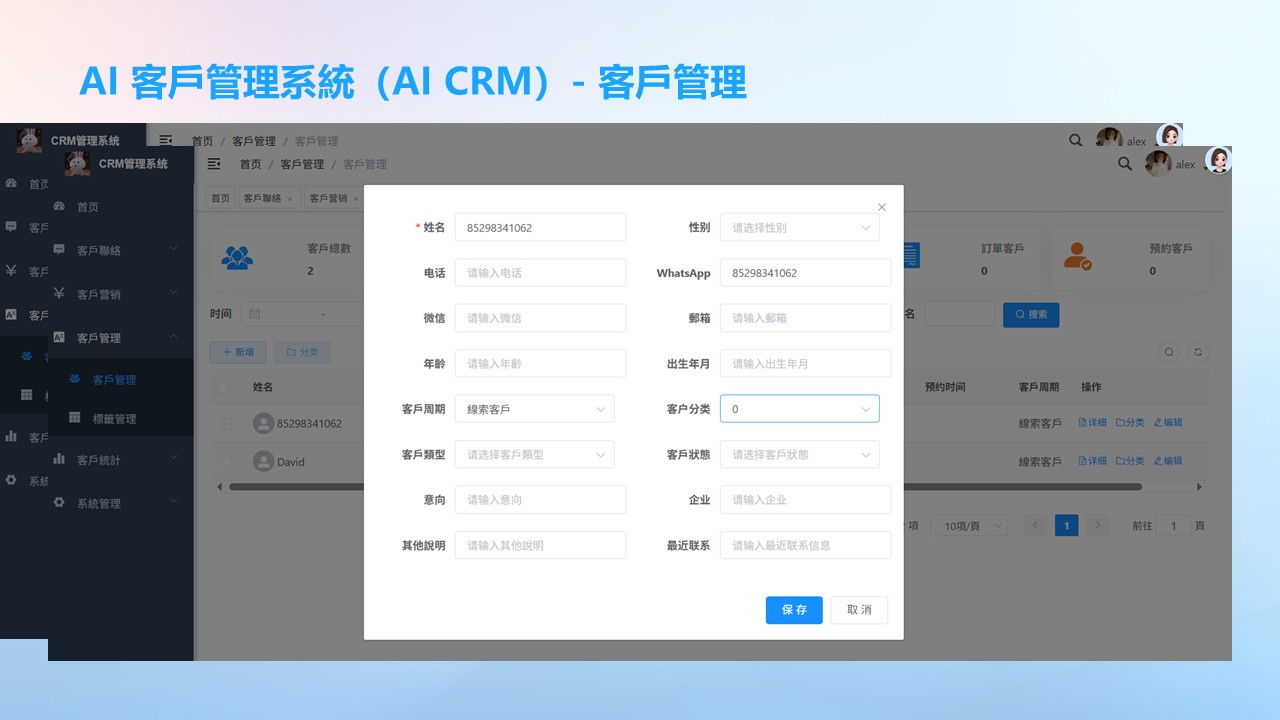Click the 編輯 icon for David's row
The image size is (1280, 720).
[x=1168, y=461]
